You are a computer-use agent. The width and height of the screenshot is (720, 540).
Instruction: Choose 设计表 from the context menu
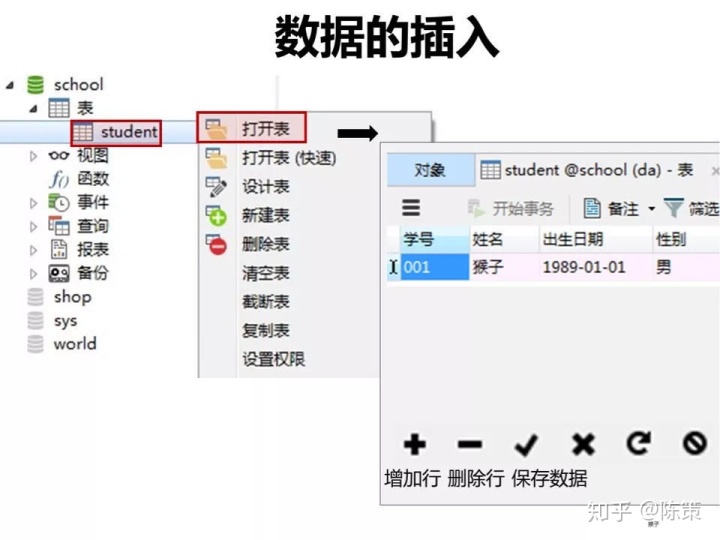[x=266, y=187]
